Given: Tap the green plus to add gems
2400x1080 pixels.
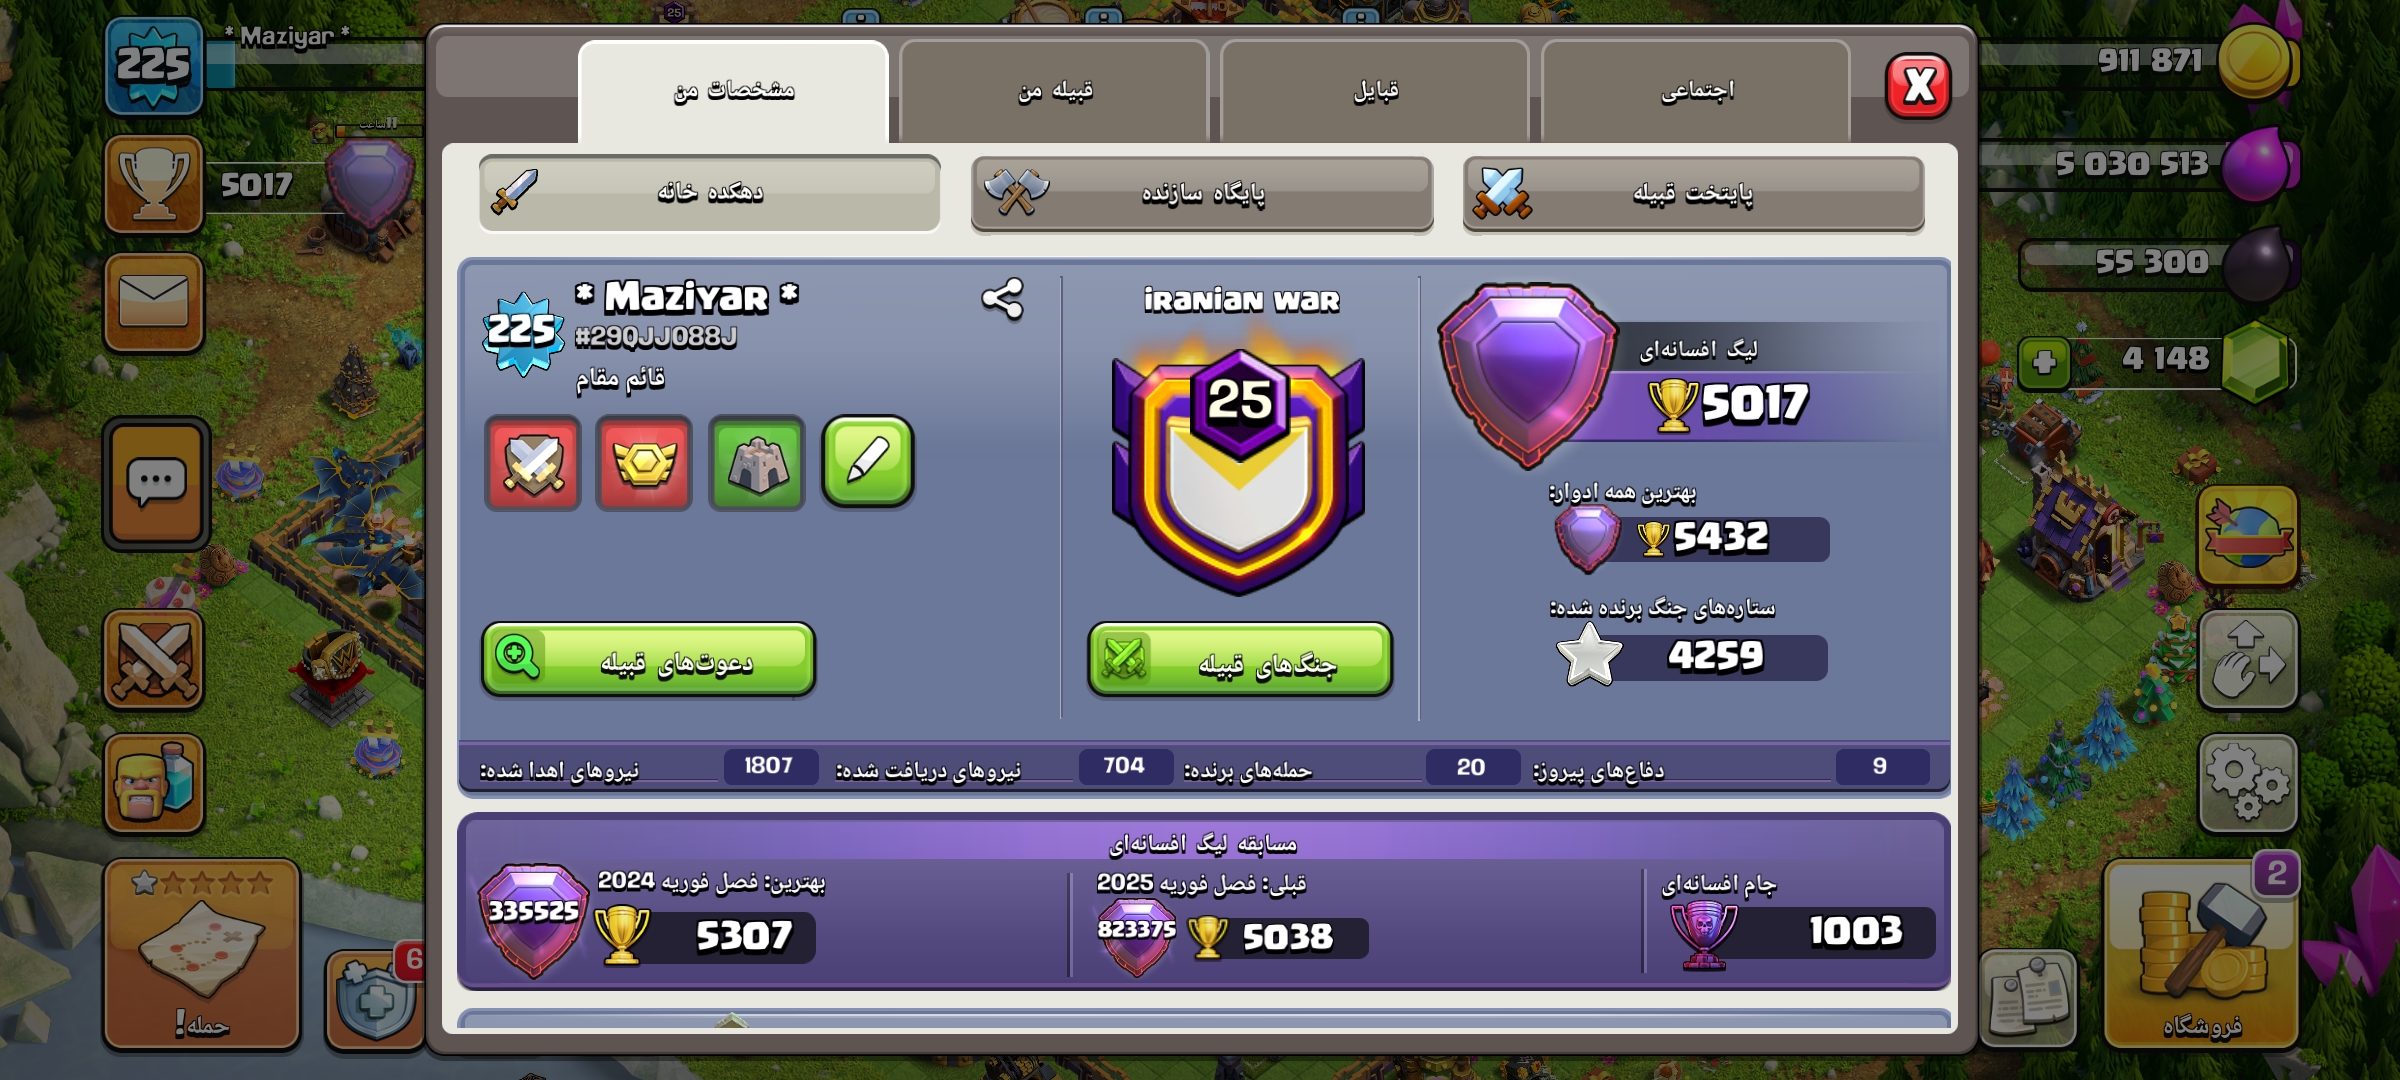Looking at the screenshot, I should click(2044, 362).
